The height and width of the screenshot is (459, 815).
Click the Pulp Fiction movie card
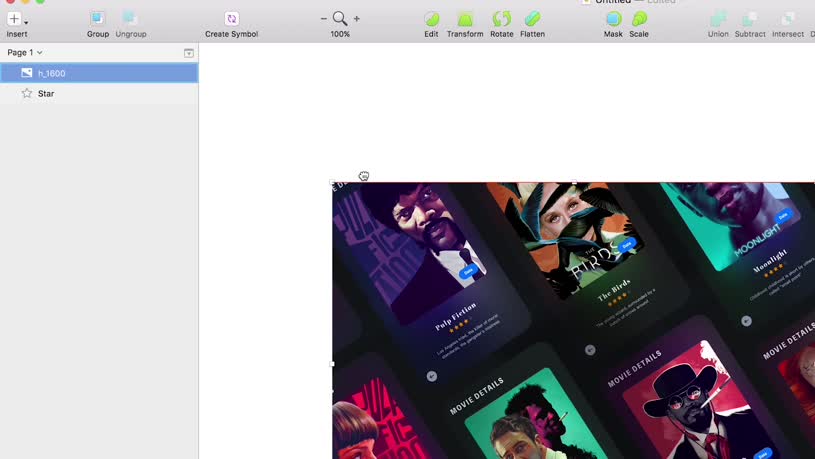[x=431, y=276]
